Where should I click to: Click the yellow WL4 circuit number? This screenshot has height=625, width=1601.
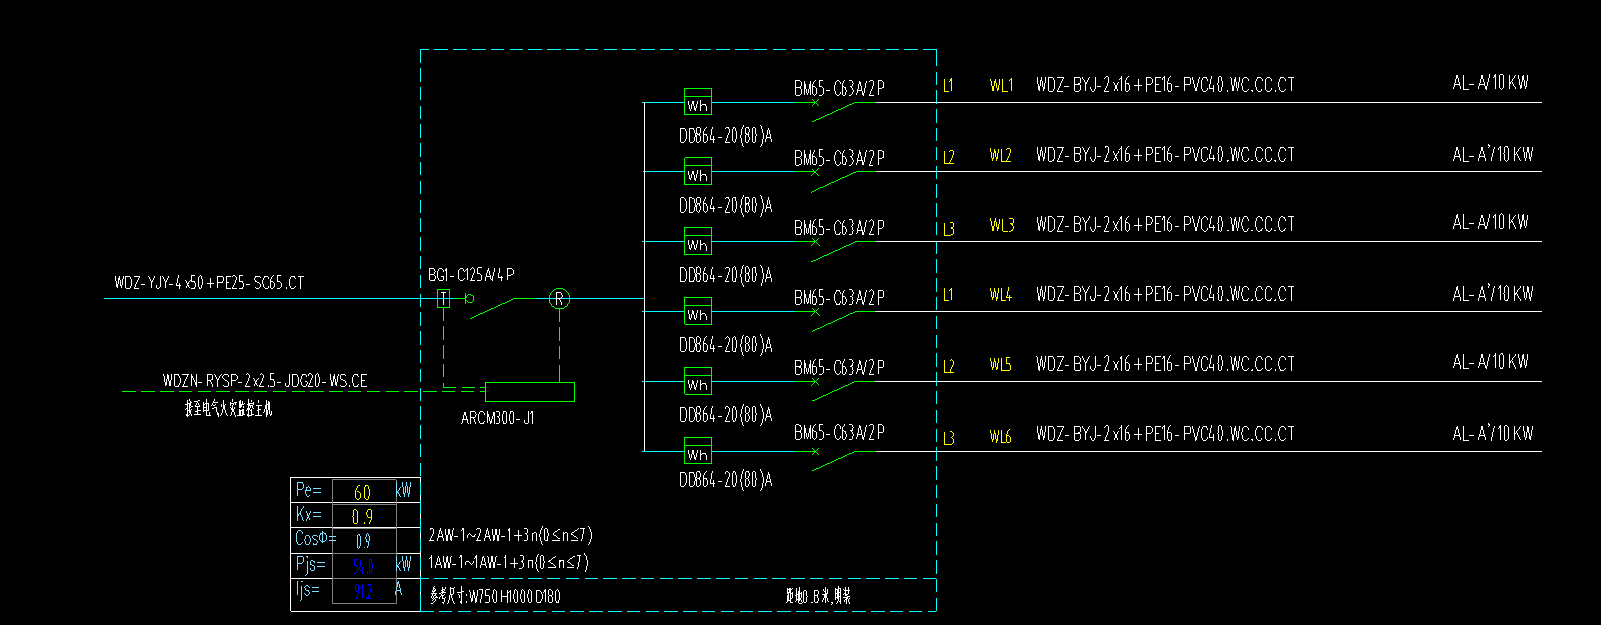pyautogui.click(x=1002, y=295)
